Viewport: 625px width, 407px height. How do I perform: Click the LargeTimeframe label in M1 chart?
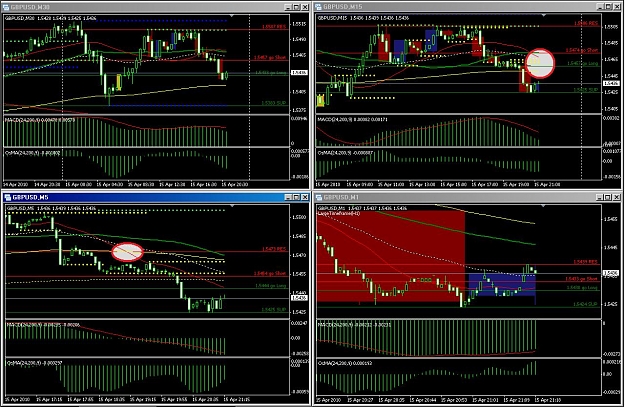point(339,214)
